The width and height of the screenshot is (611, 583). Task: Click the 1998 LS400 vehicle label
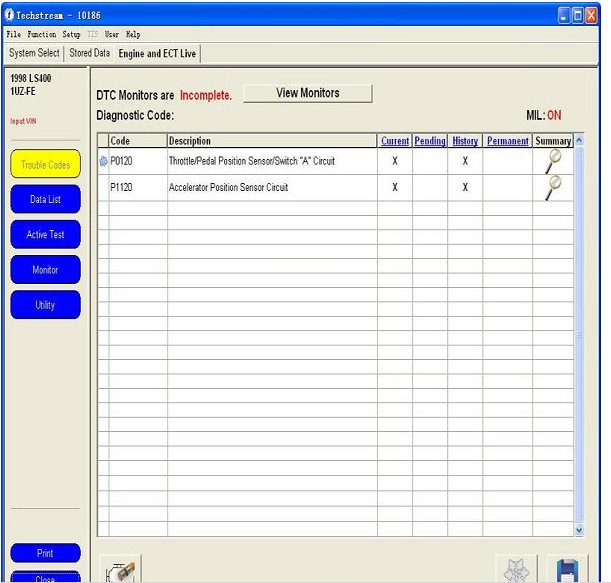[31, 78]
